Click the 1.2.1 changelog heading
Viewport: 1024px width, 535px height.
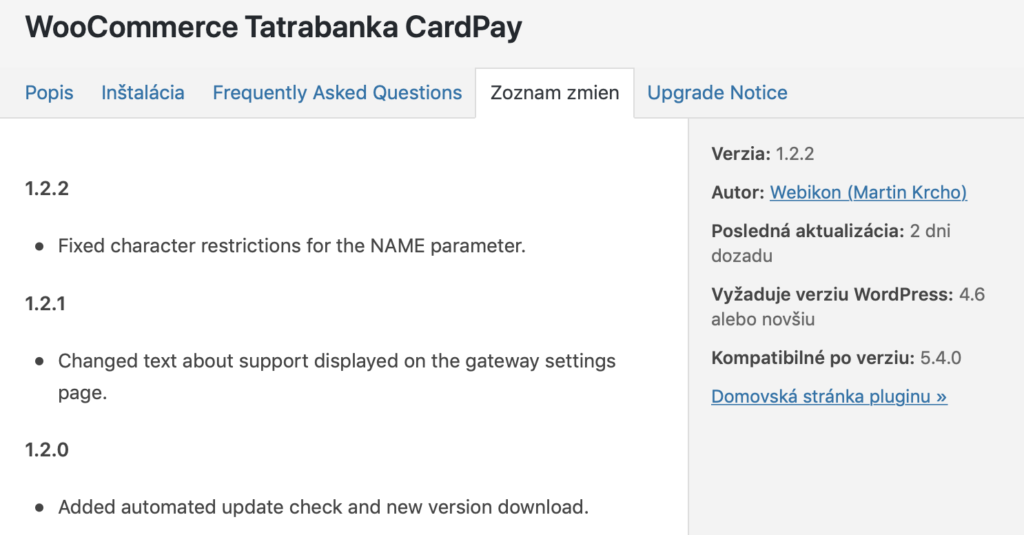tap(46, 303)
